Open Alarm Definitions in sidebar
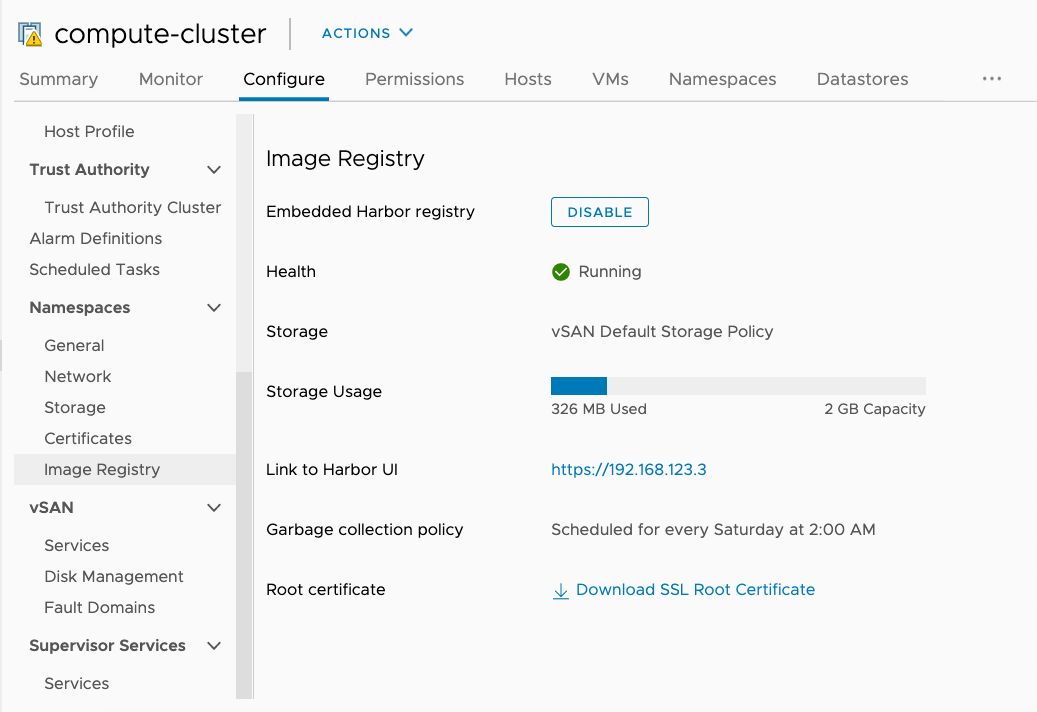 96,239
